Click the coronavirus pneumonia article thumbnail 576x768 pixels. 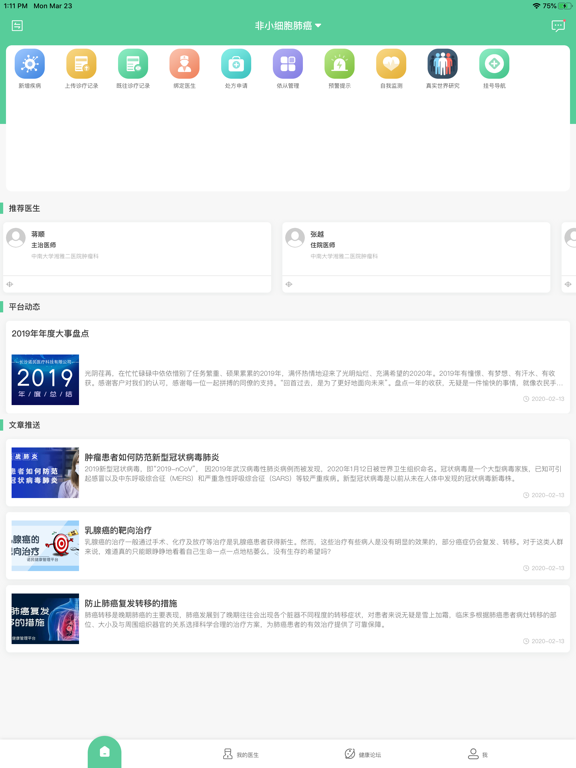(45, 473)
